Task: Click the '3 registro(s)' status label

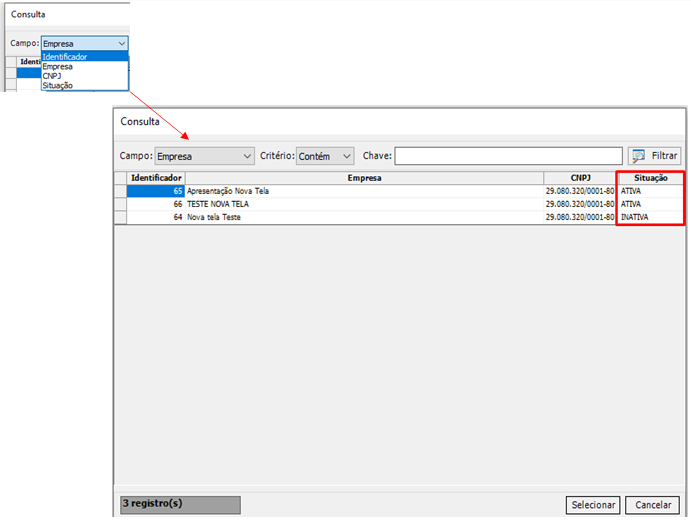Action: (180, 504)
